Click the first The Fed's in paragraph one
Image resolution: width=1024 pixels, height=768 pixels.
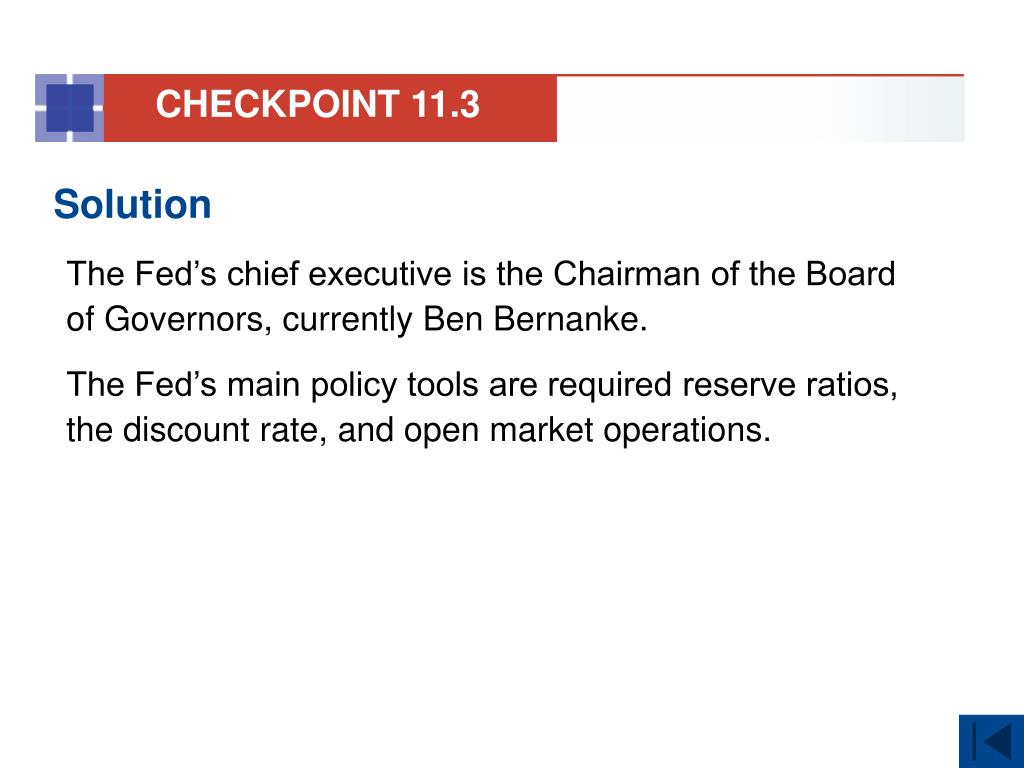coord(142,274)
